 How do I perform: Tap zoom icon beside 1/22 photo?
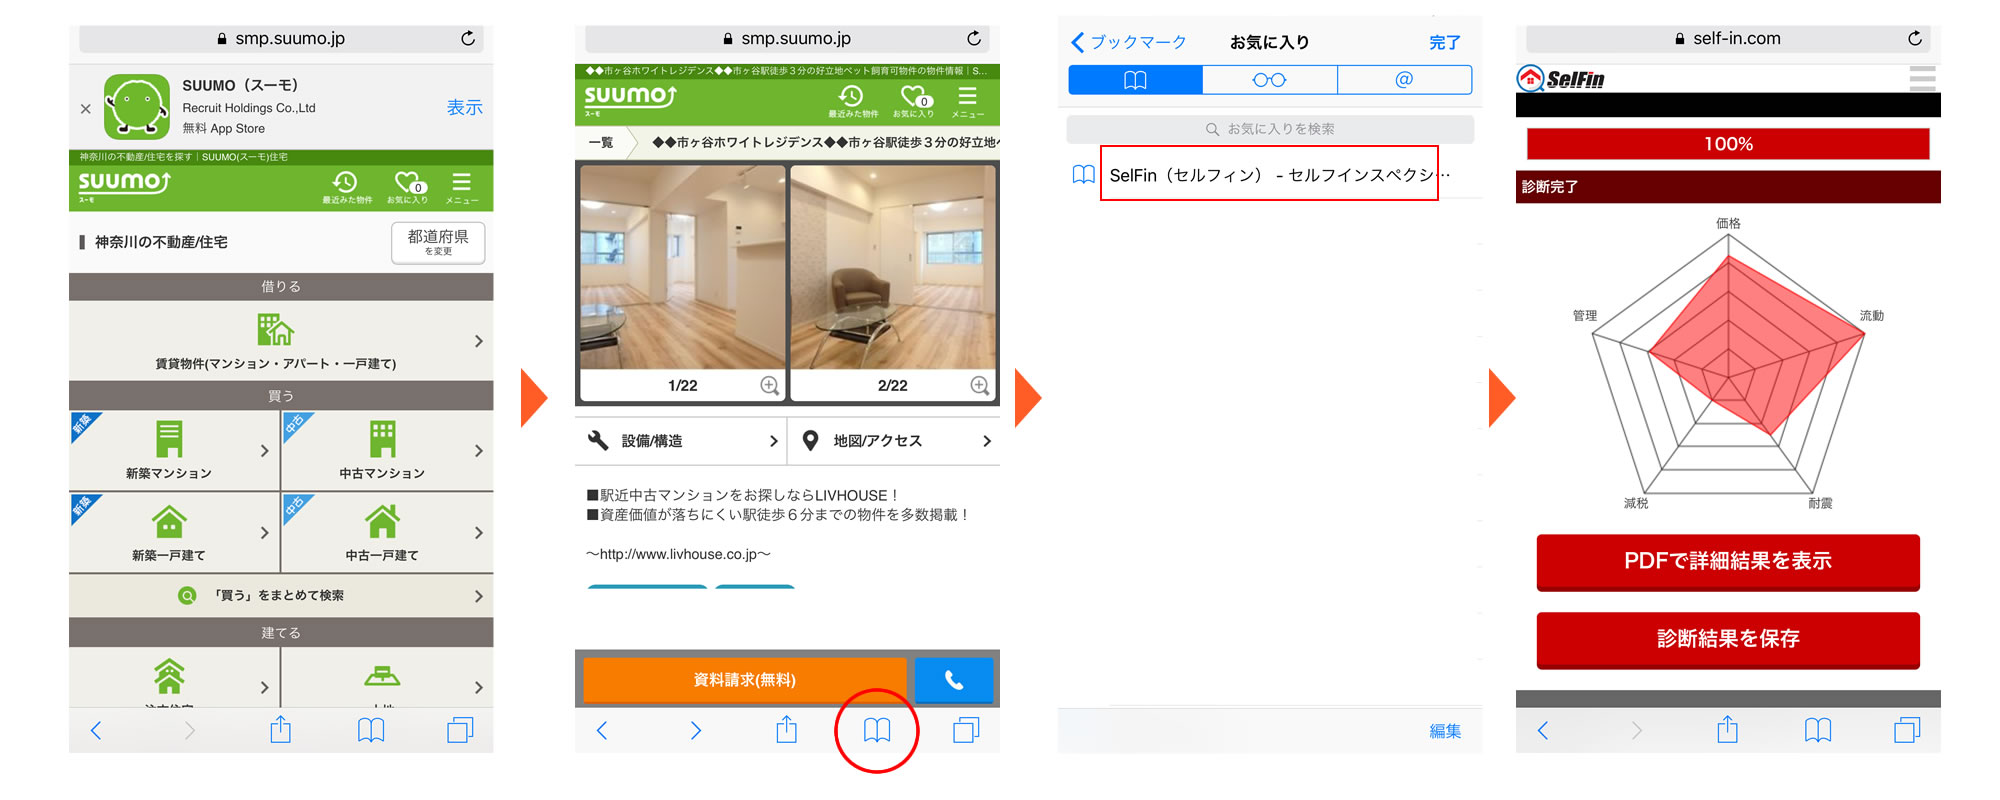click(769, 385)
